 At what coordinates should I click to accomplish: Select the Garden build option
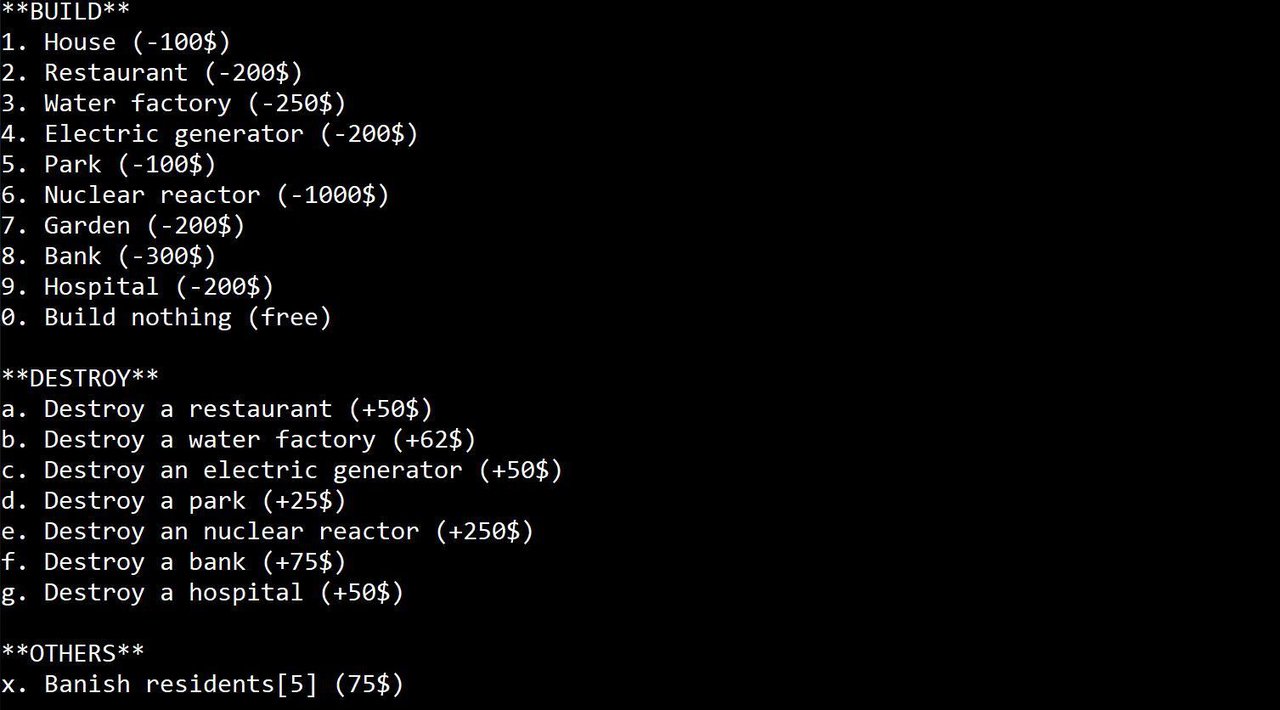pos(123,226)
